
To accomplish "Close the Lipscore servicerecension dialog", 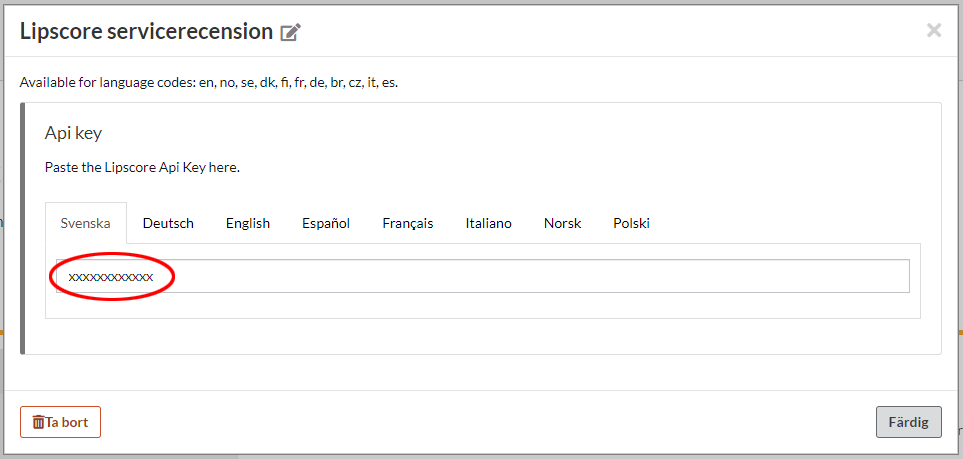I will coord(933,30).
